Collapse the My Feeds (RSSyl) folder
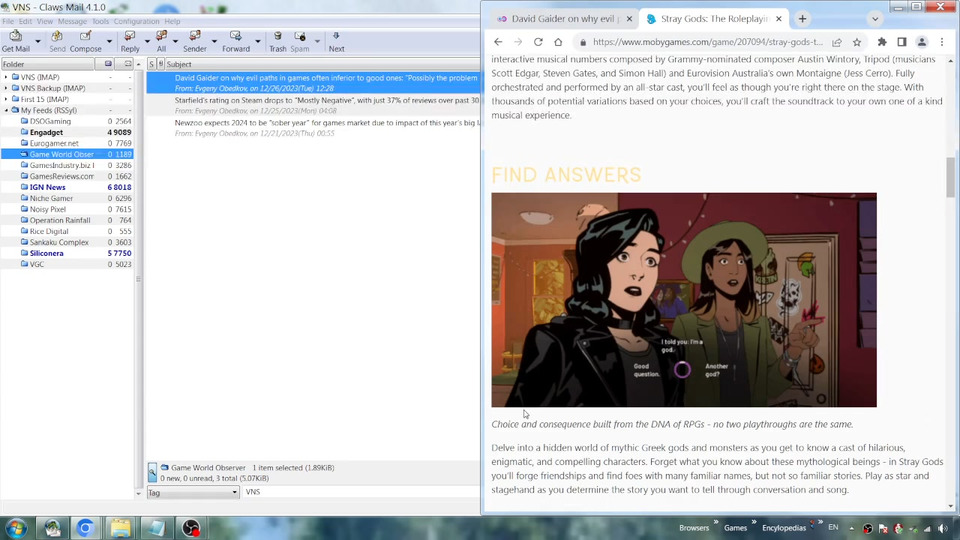The width and height of the screenshot is (960, 540). (6, 110)
